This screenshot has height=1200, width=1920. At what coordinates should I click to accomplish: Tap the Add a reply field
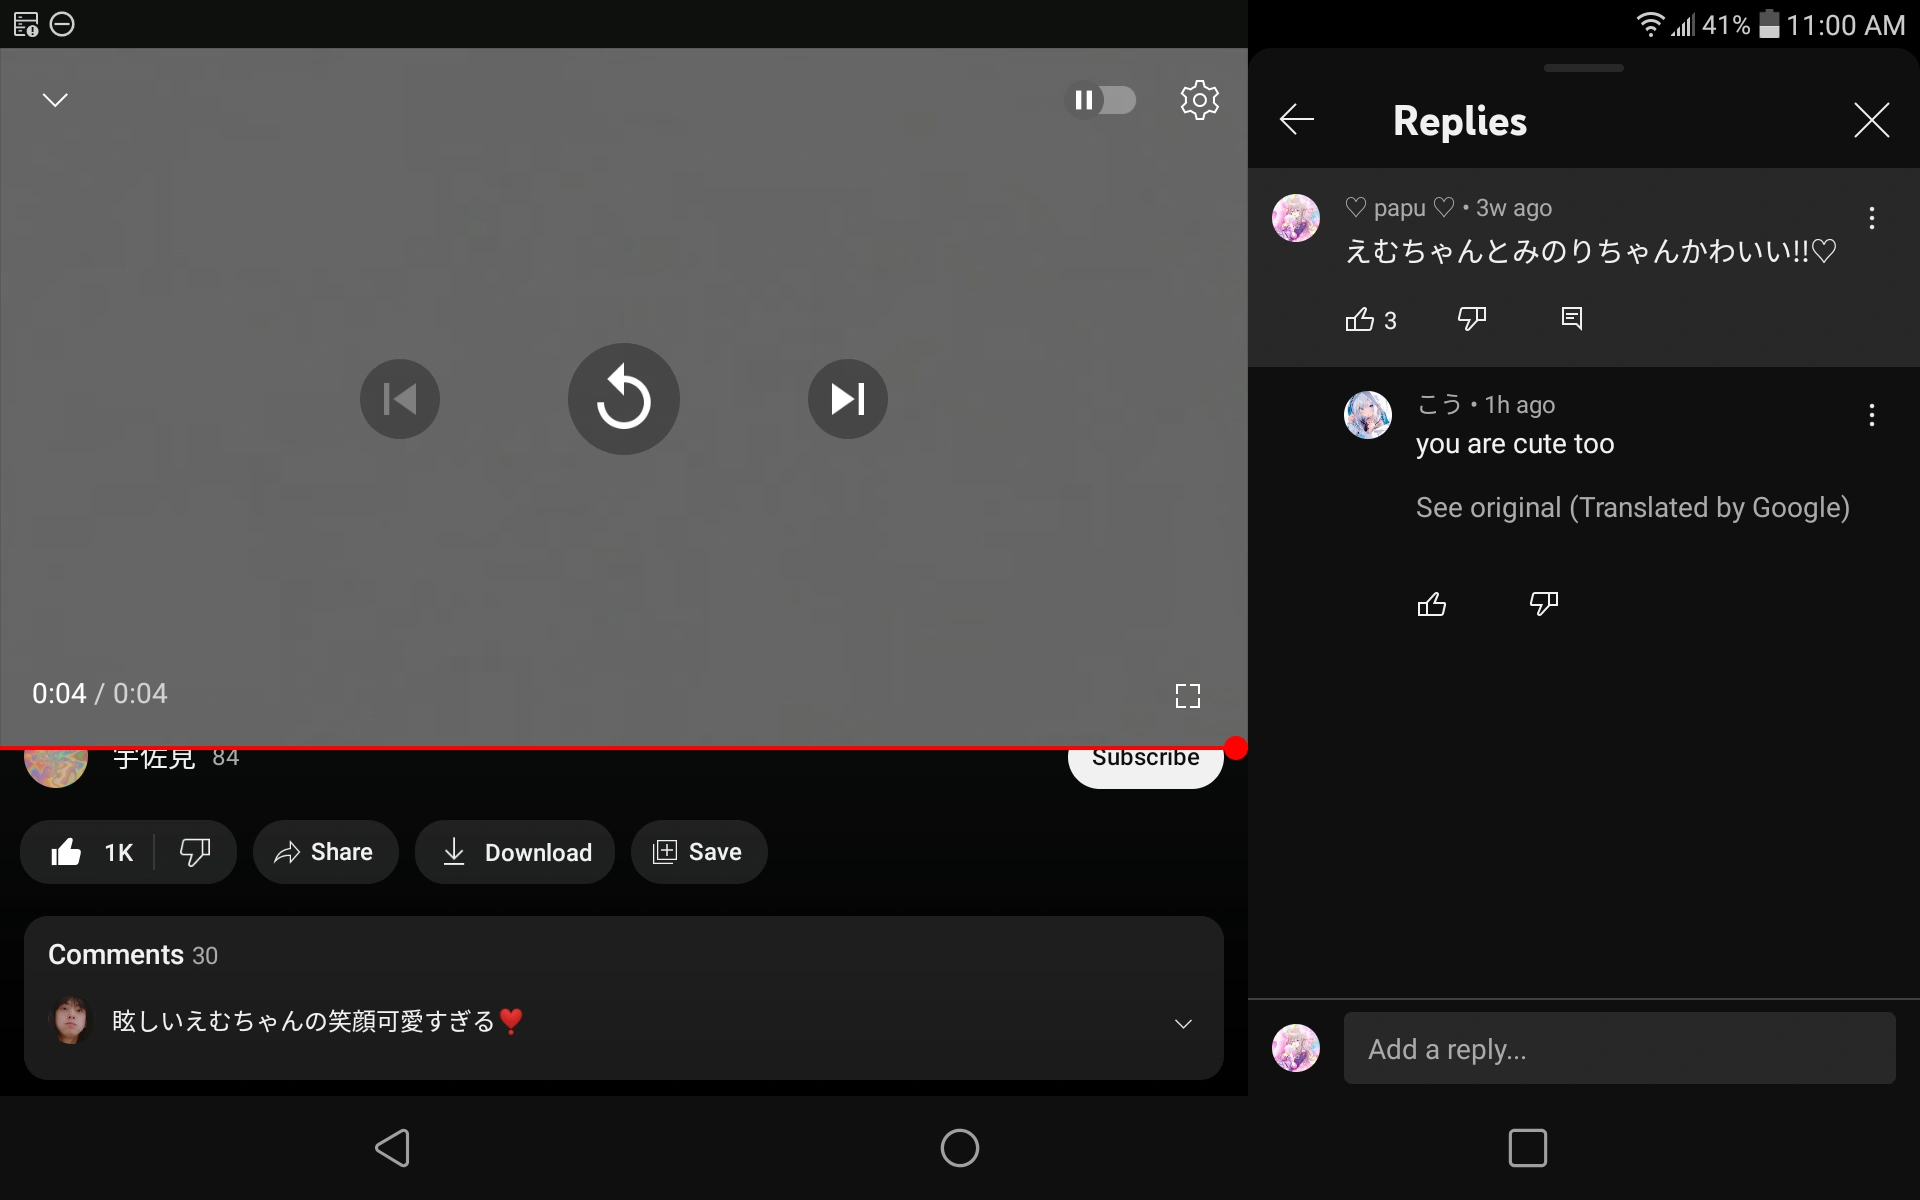(1620, 1049)
